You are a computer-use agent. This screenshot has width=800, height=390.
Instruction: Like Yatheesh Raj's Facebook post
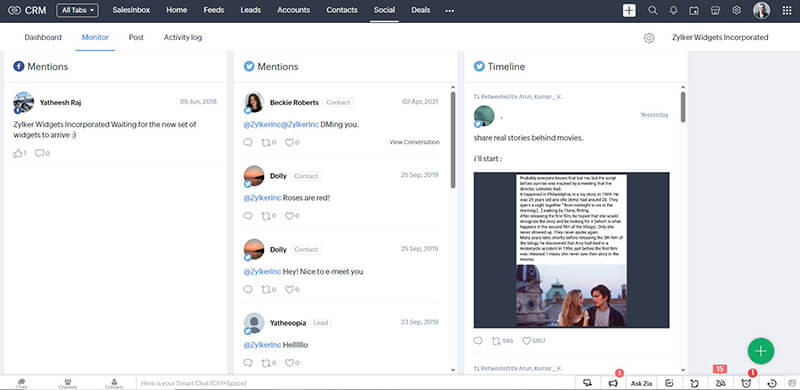[19, 153]
